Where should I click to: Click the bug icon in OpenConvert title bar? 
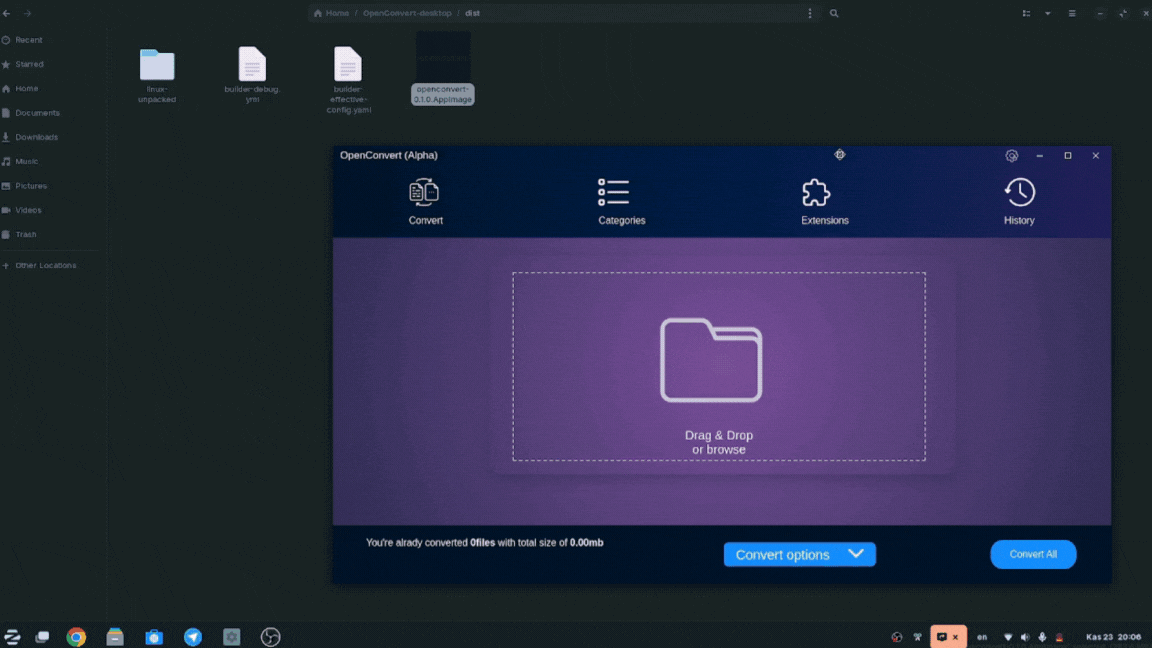click(x=840, y=154)
